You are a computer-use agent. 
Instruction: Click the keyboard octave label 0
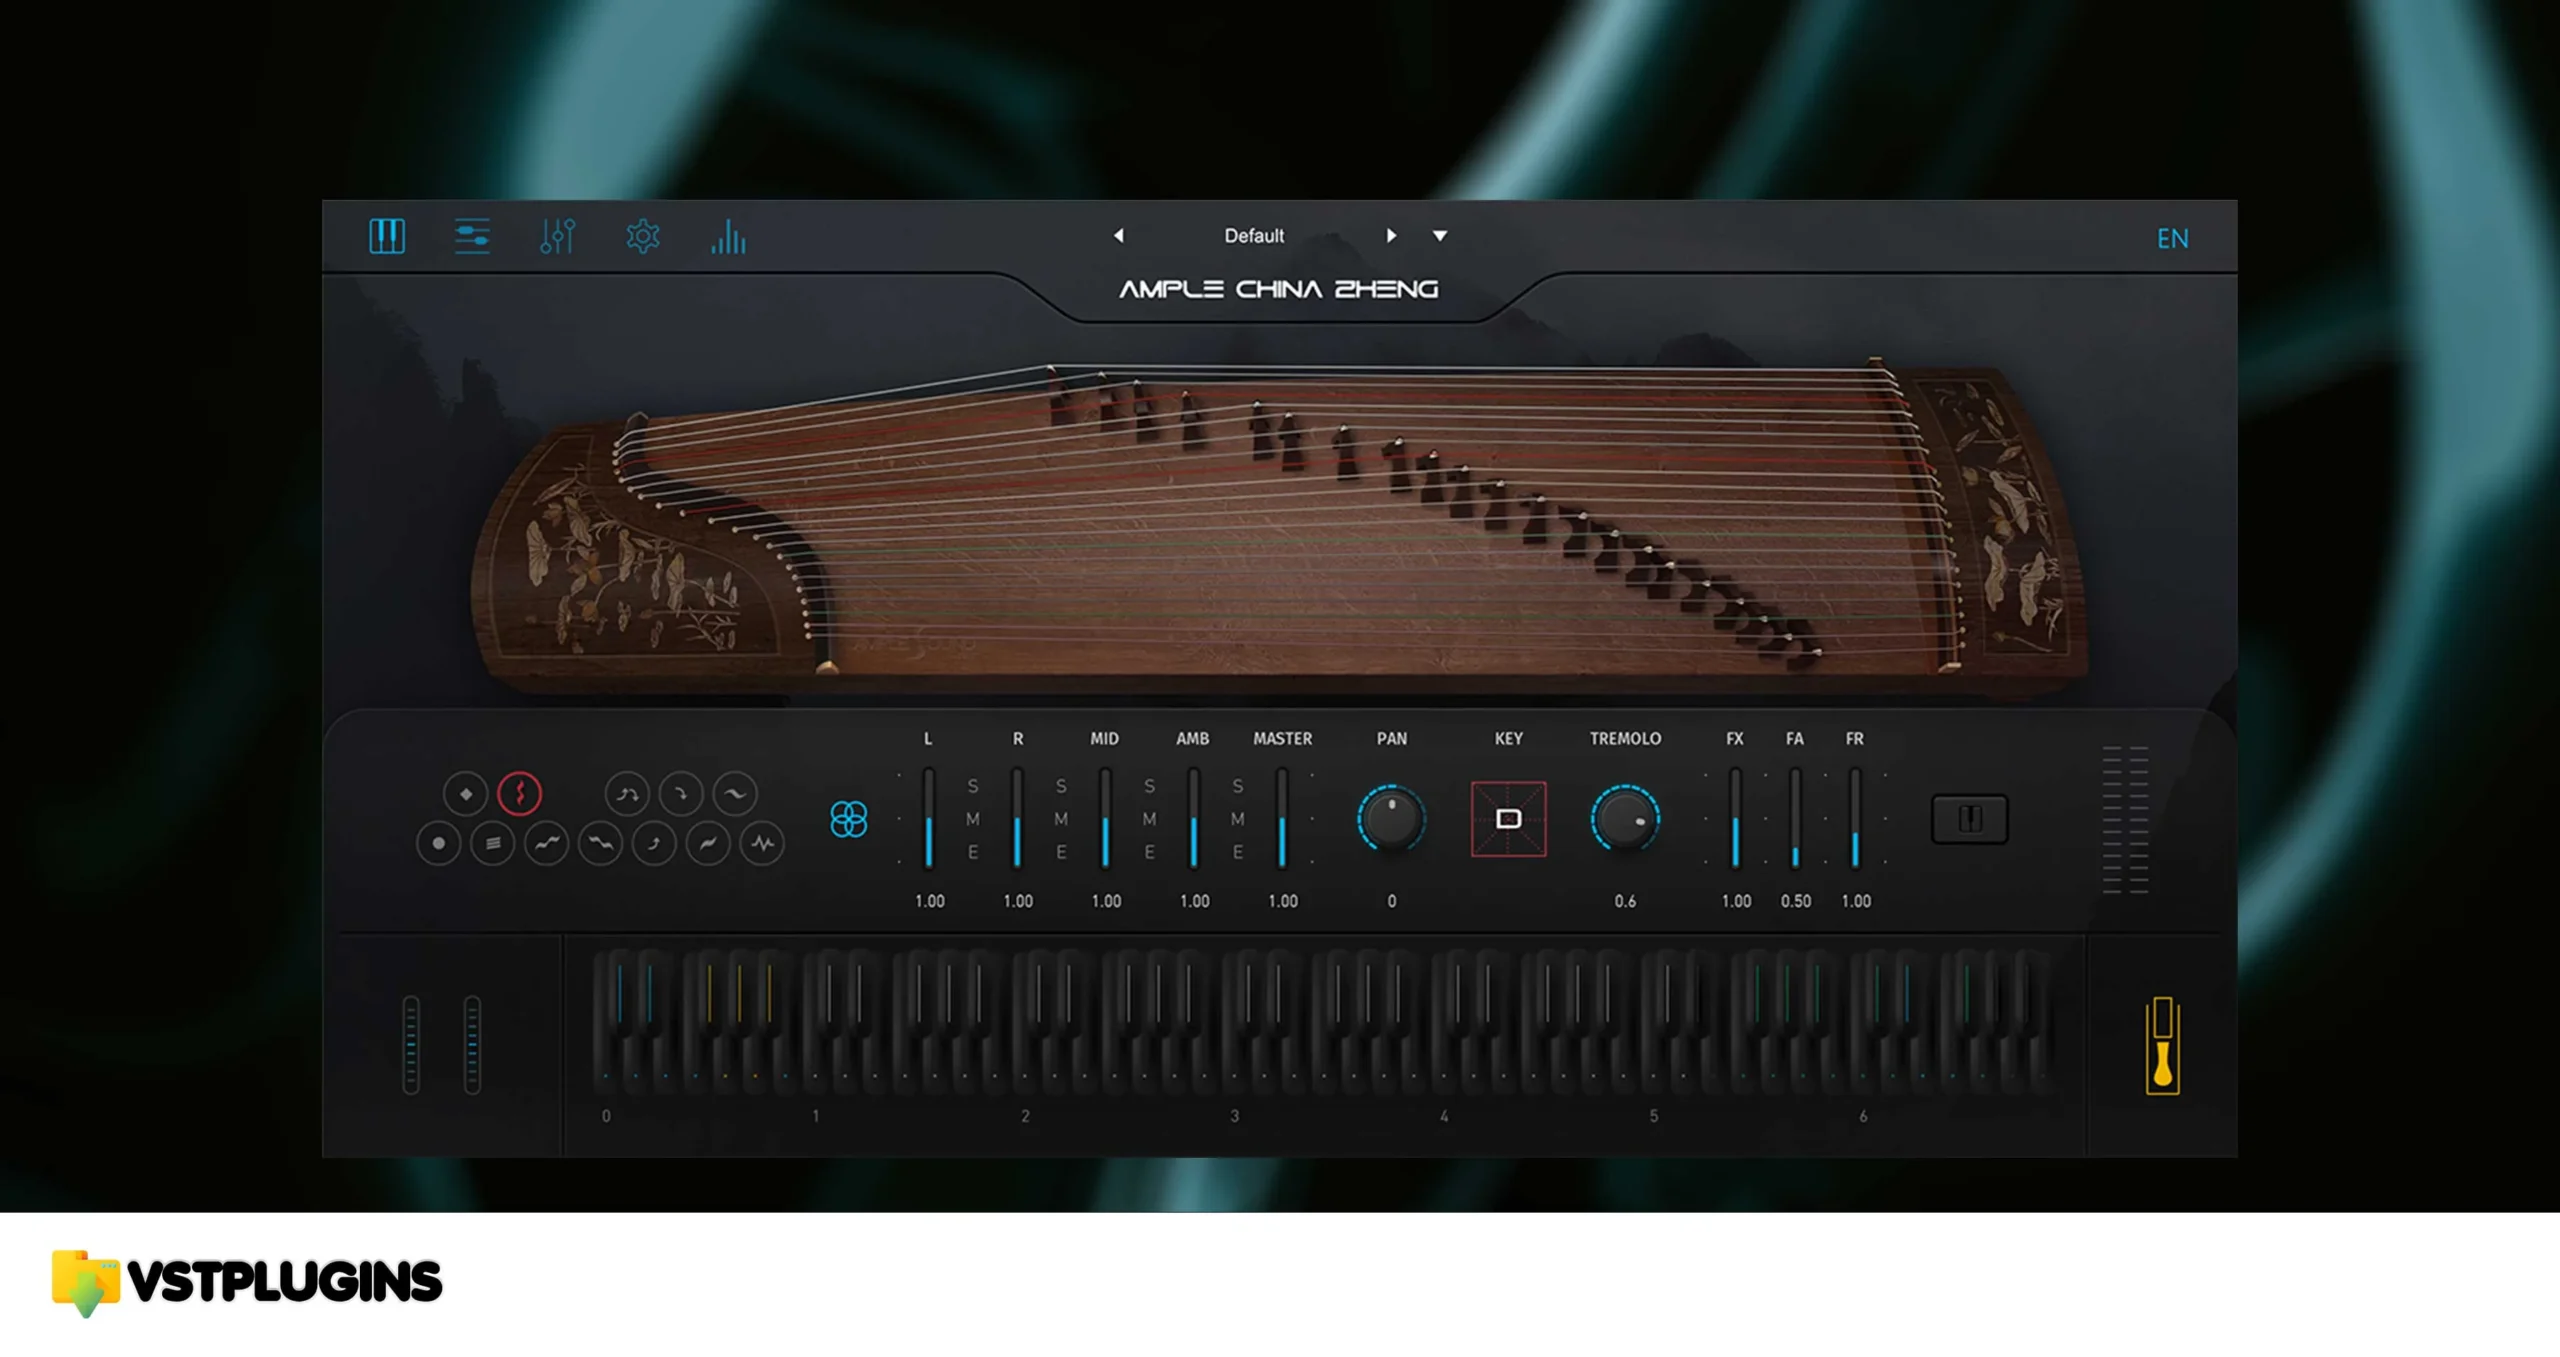click(606, 1117)
